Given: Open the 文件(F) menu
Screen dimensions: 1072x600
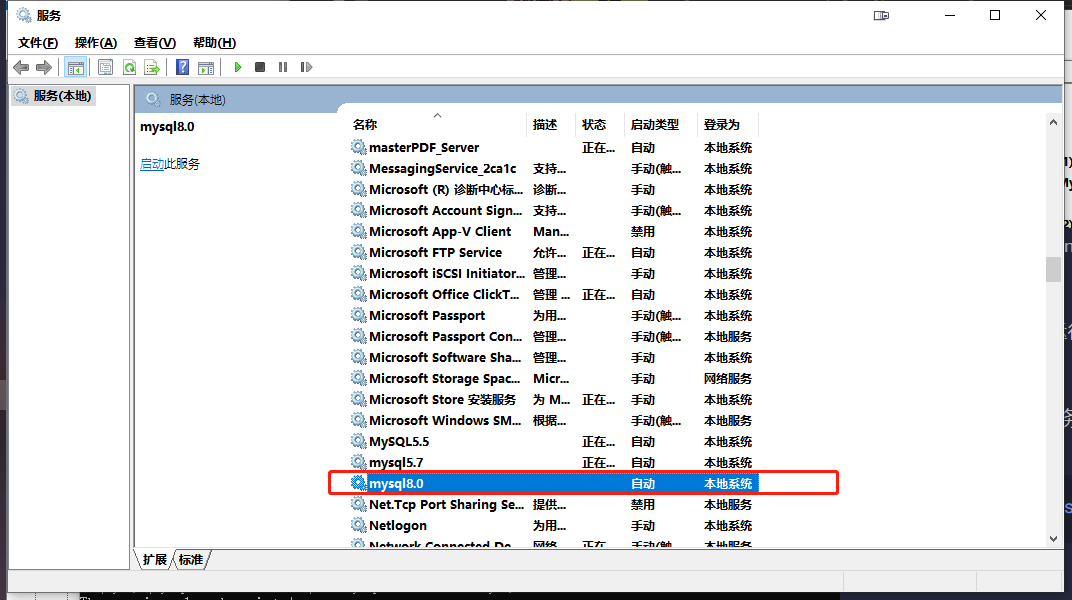Looking at the screenshot, I should pos(38,43).
